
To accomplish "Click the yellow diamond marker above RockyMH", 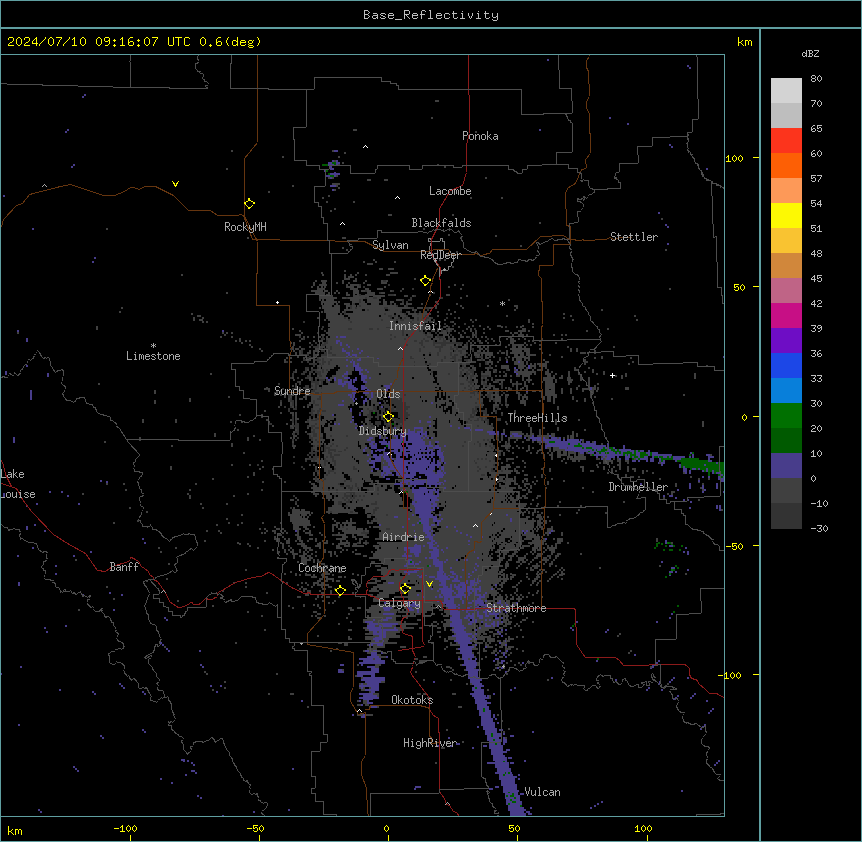I will click(250, 204).
